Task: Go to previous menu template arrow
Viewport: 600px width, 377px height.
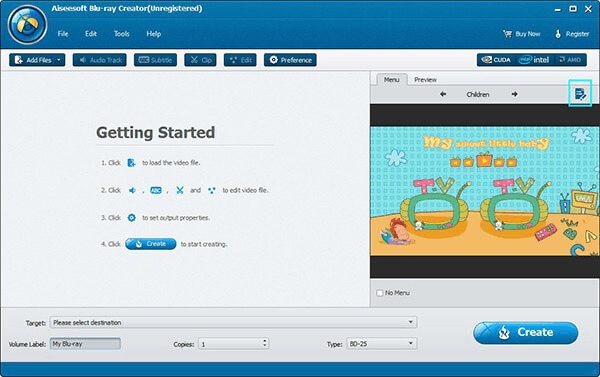Action: click(443, 94)
